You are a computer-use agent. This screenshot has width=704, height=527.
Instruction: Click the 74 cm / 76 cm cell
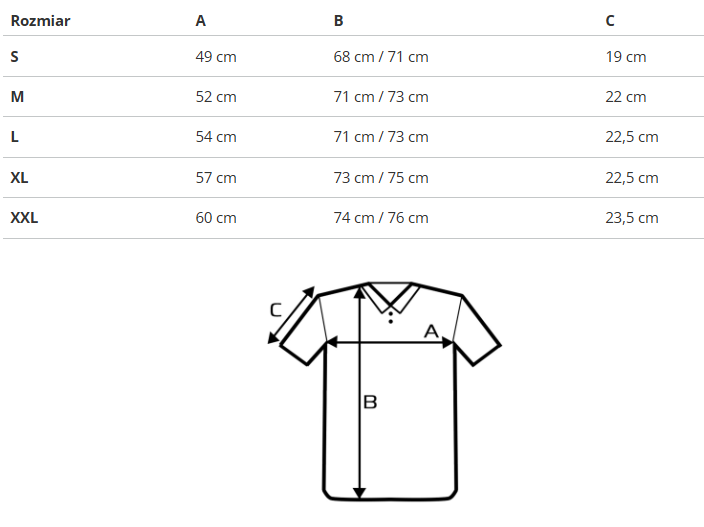click(x=381, y=218)
